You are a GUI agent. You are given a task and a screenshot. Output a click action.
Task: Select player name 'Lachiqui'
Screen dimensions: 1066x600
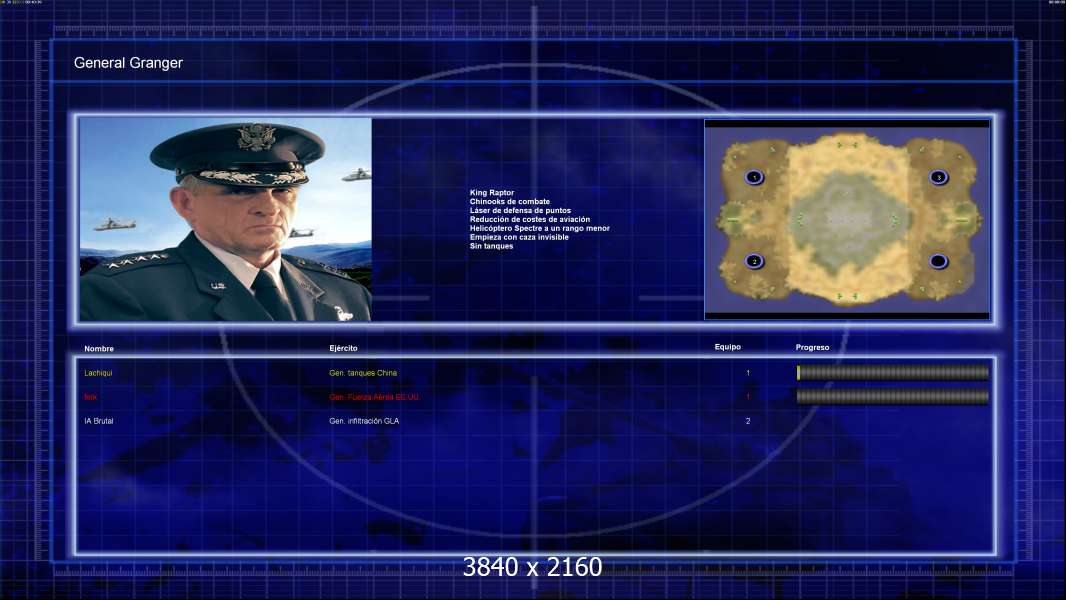[98, 373]
